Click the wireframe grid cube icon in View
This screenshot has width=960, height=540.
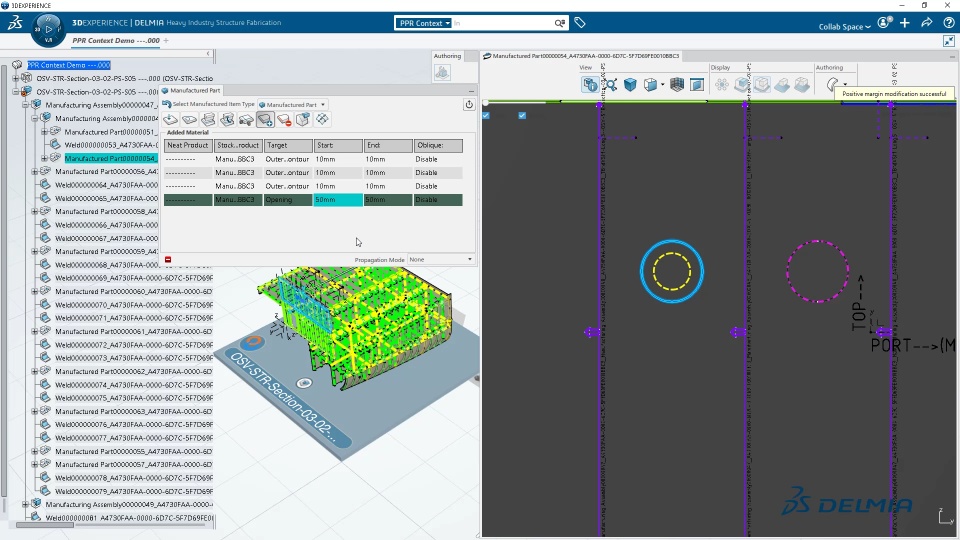677,84
